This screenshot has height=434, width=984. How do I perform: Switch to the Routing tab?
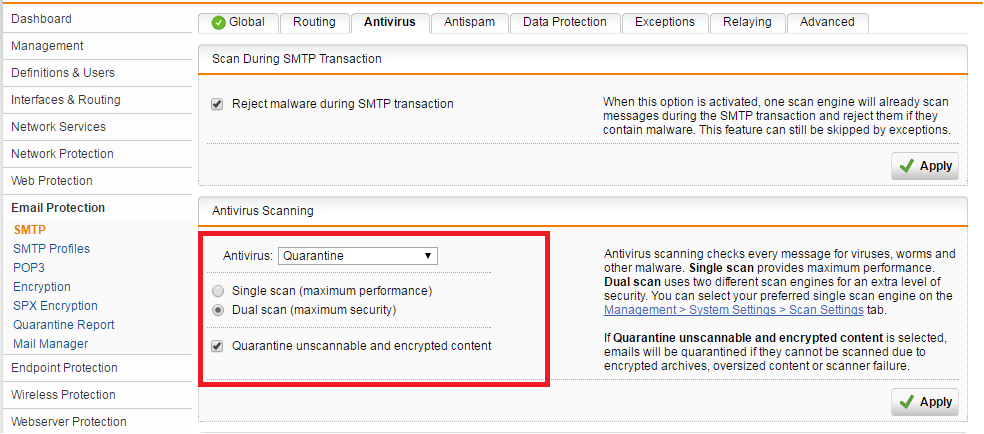[314, 22]
